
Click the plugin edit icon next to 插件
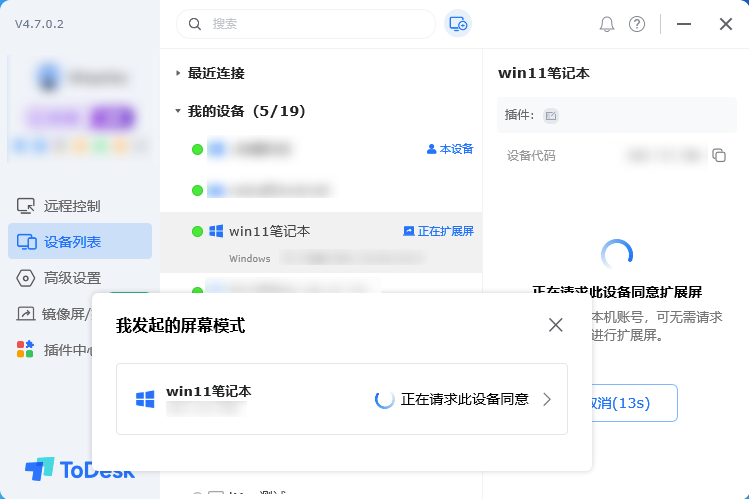(551, 116)
